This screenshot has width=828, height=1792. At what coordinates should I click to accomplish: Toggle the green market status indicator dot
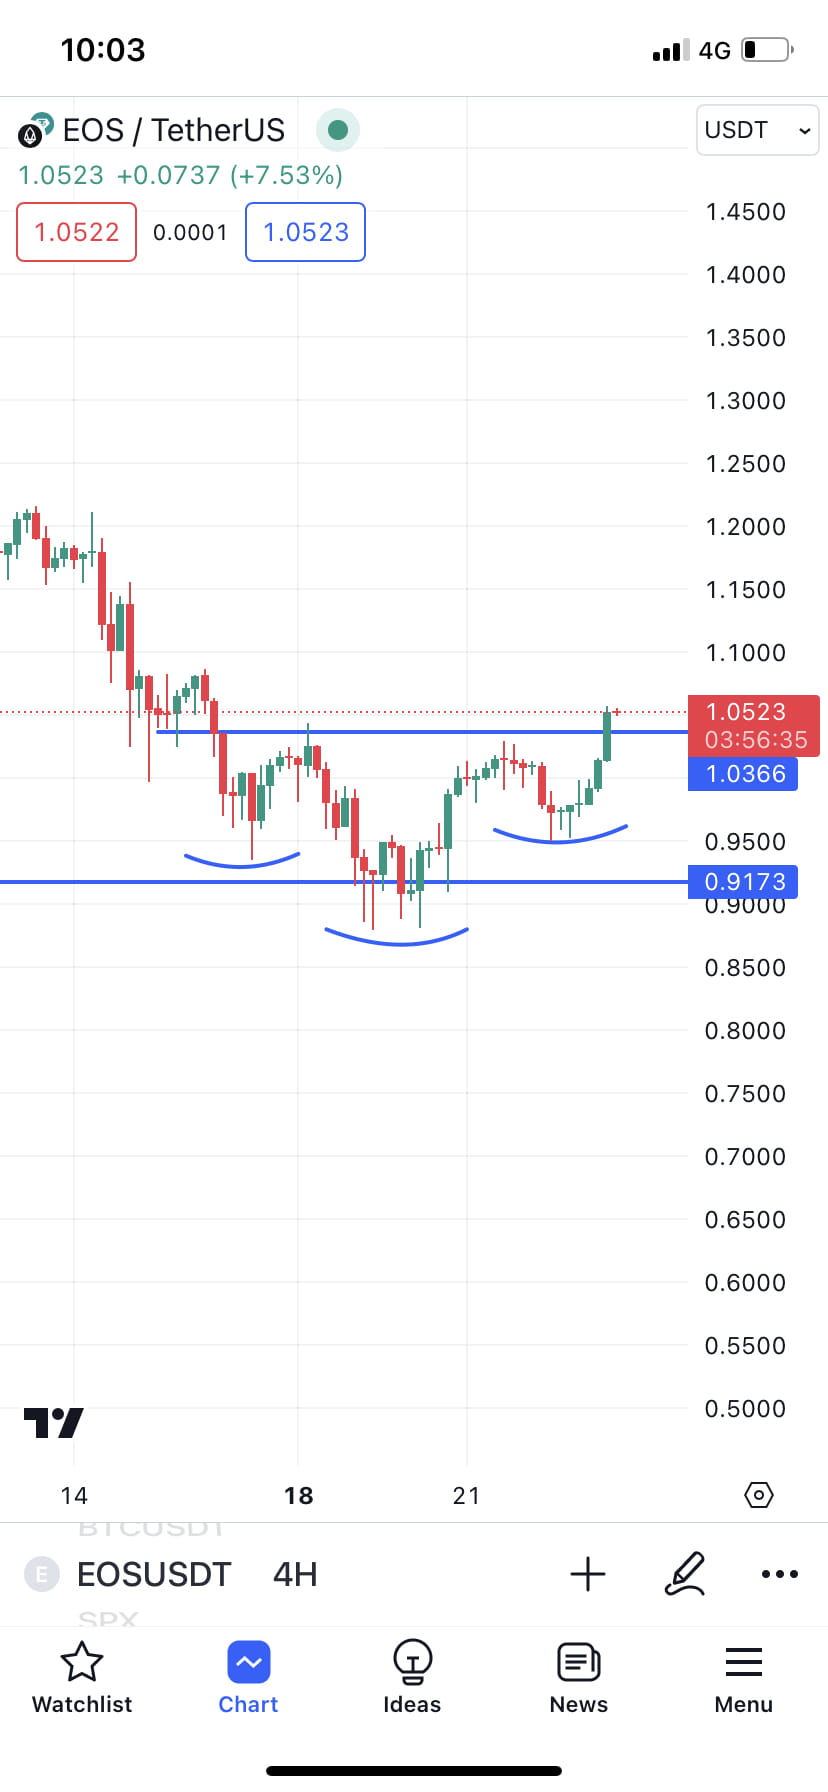[338, 130]
